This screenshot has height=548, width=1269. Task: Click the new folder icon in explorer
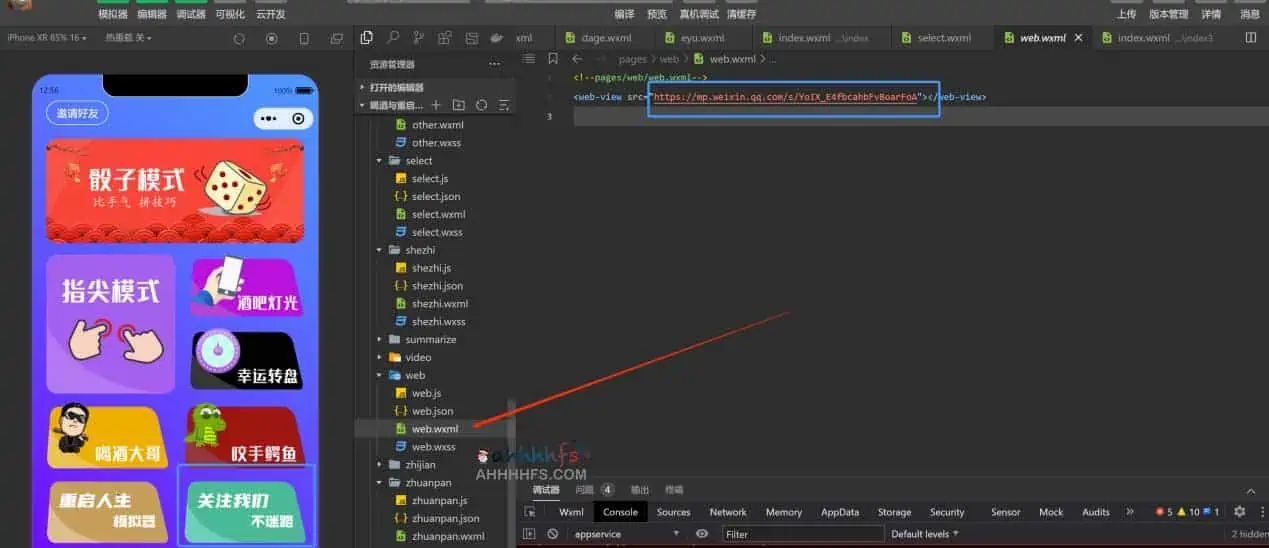click(459, 105)
